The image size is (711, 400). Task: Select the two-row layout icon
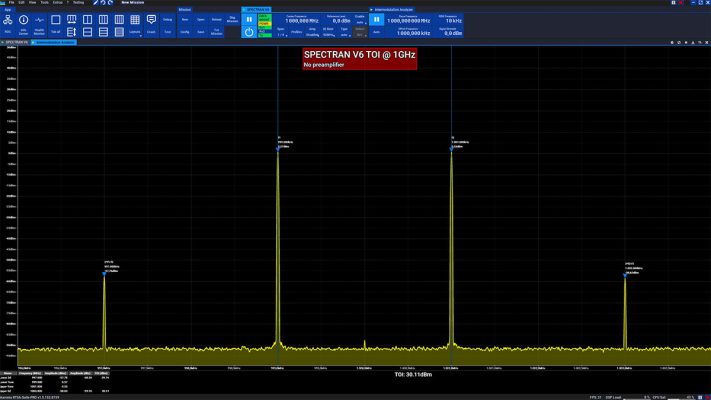(x=88, y=32)
